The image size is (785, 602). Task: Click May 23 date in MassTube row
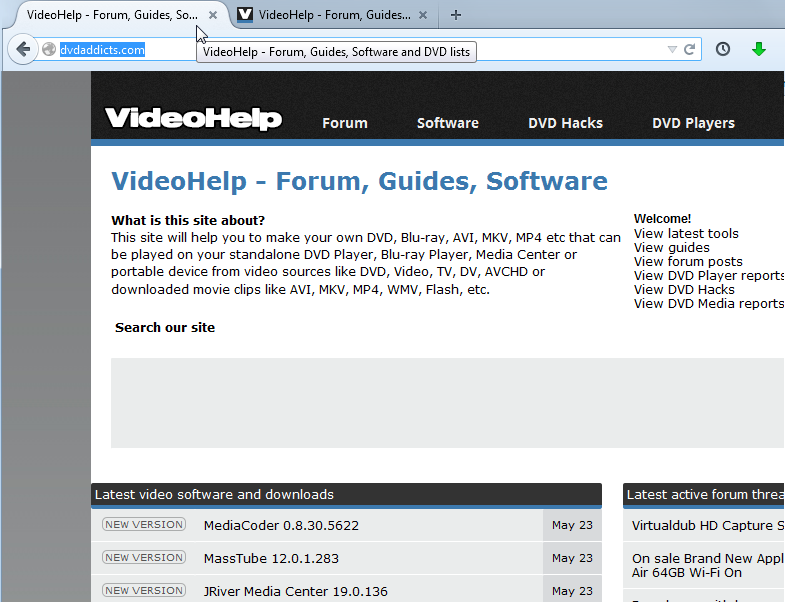coord(572,558)
